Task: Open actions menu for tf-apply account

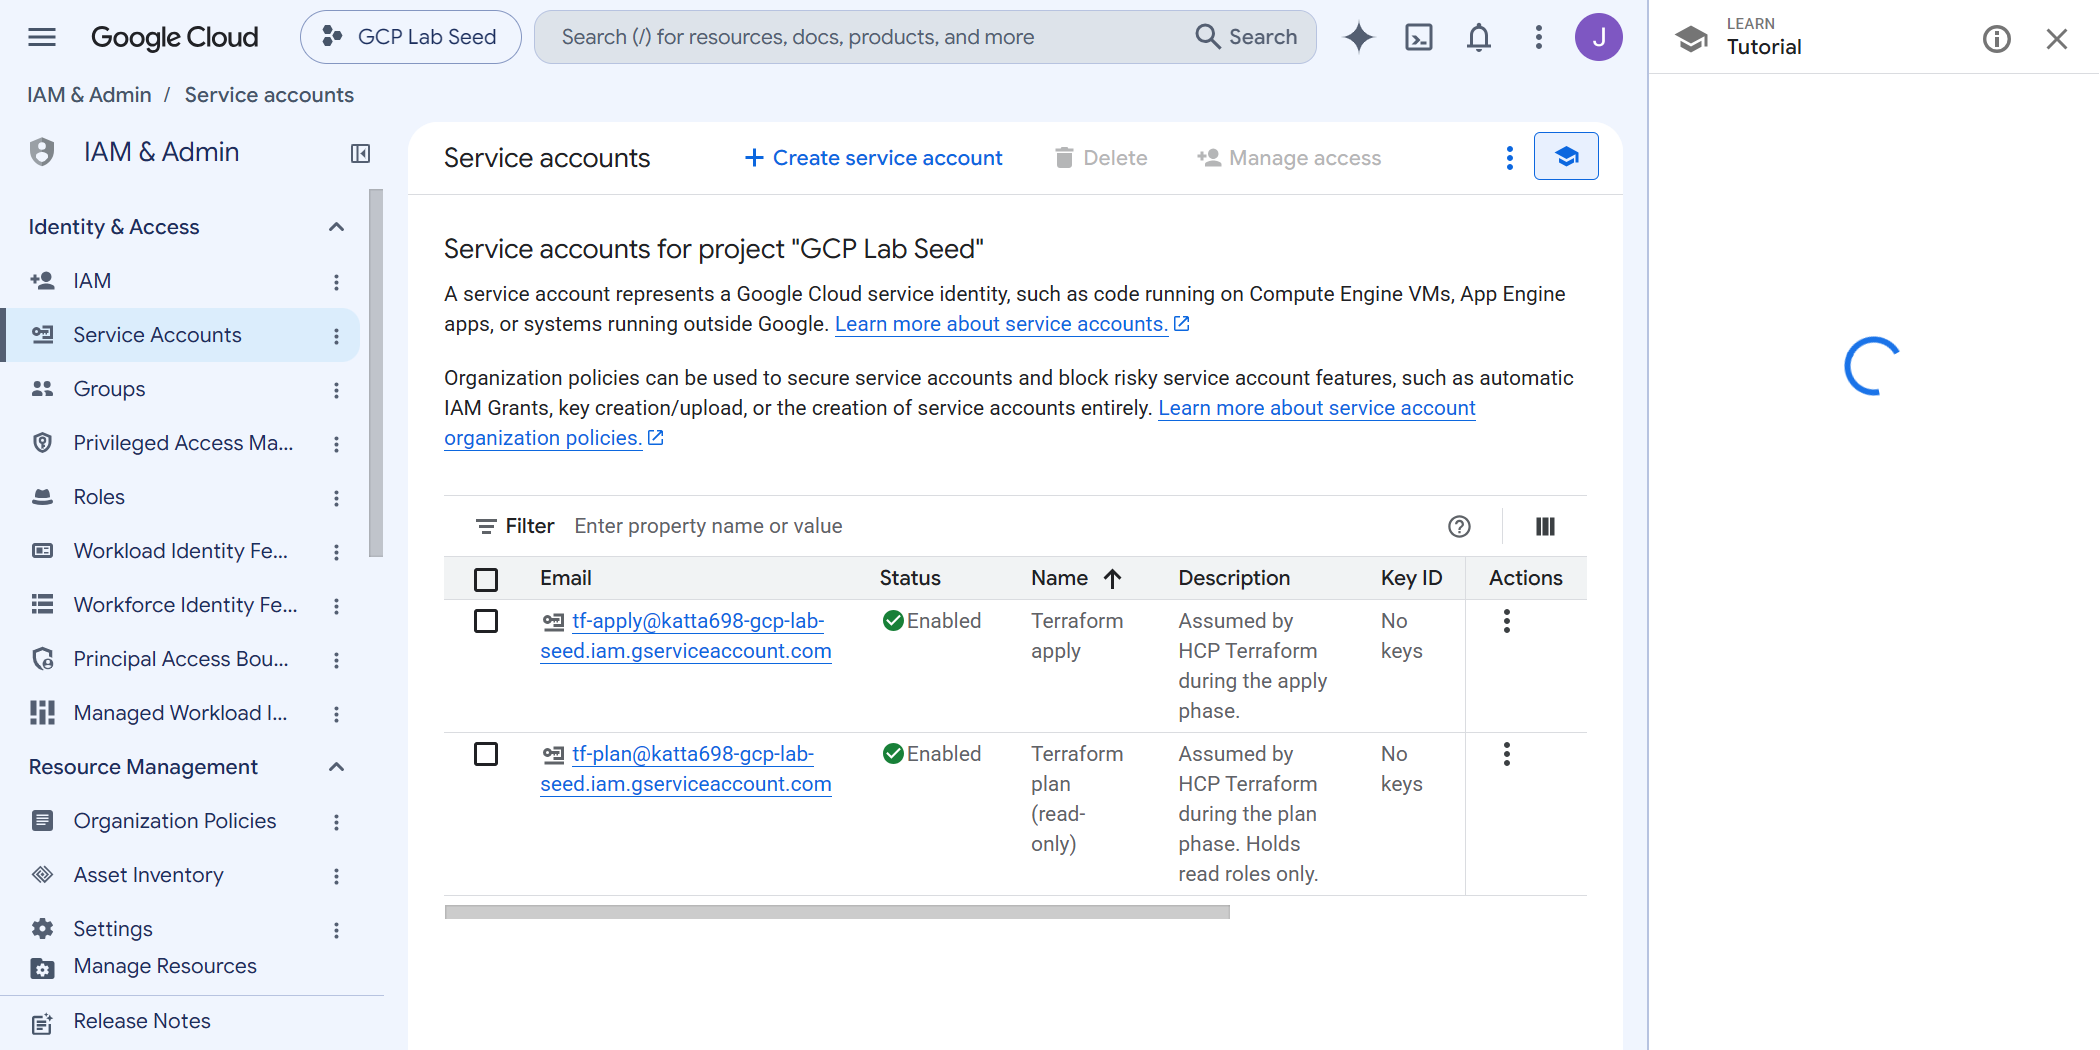Action: (1507, 621)
